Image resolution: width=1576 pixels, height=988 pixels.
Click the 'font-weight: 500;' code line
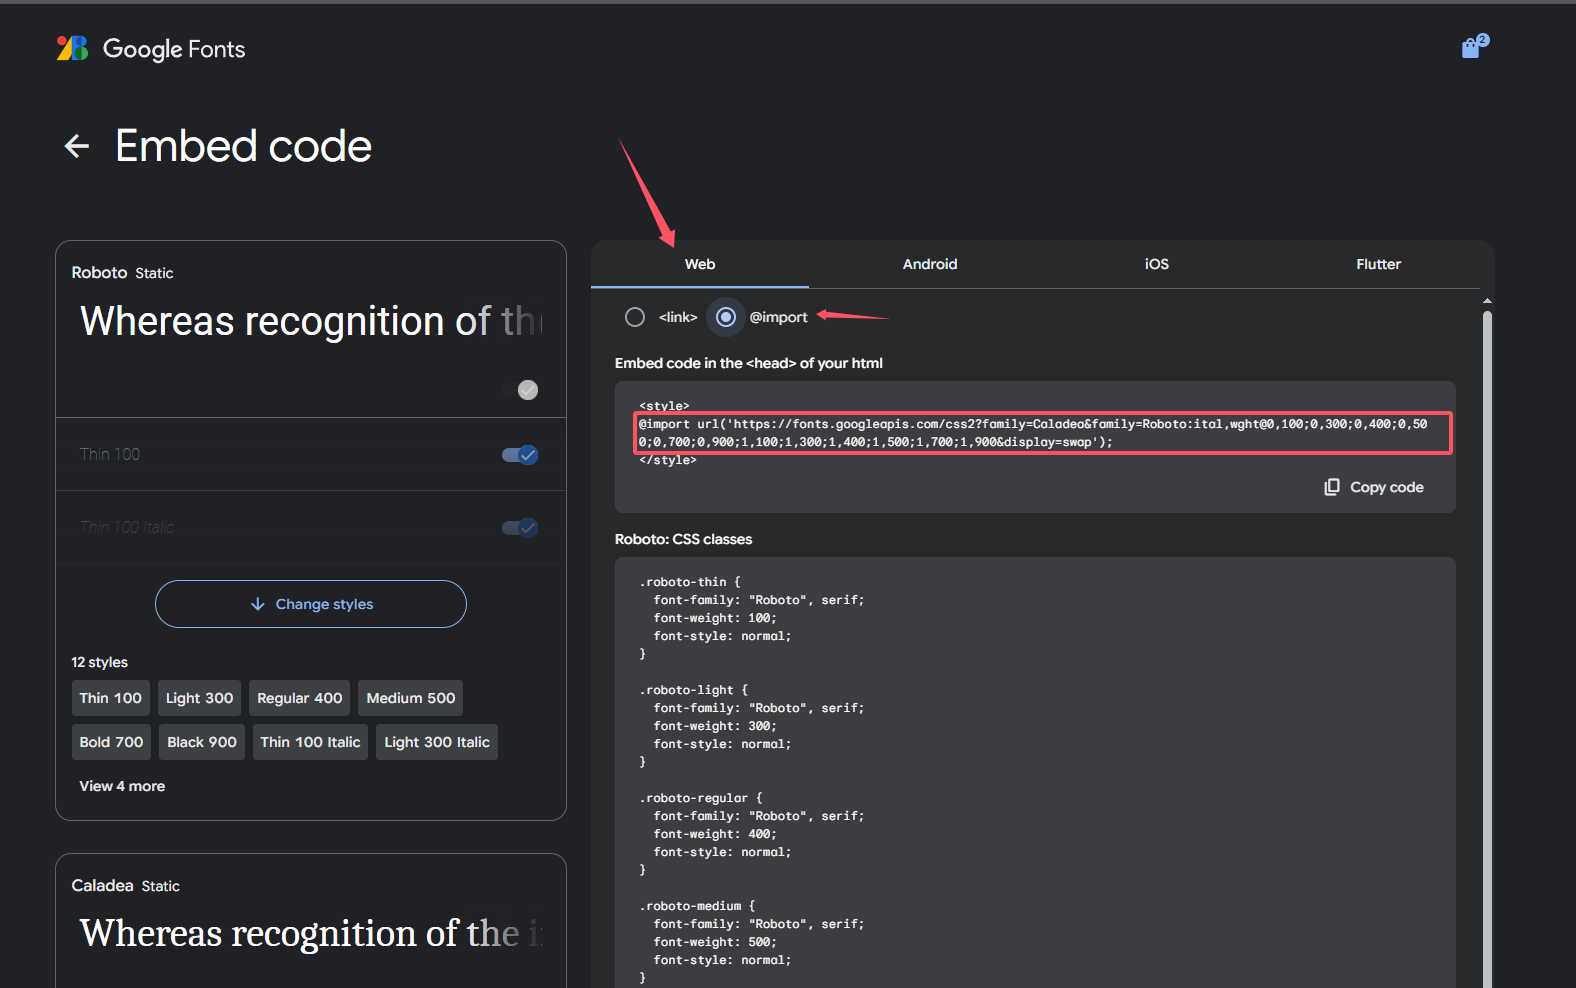tap(715, 942)
